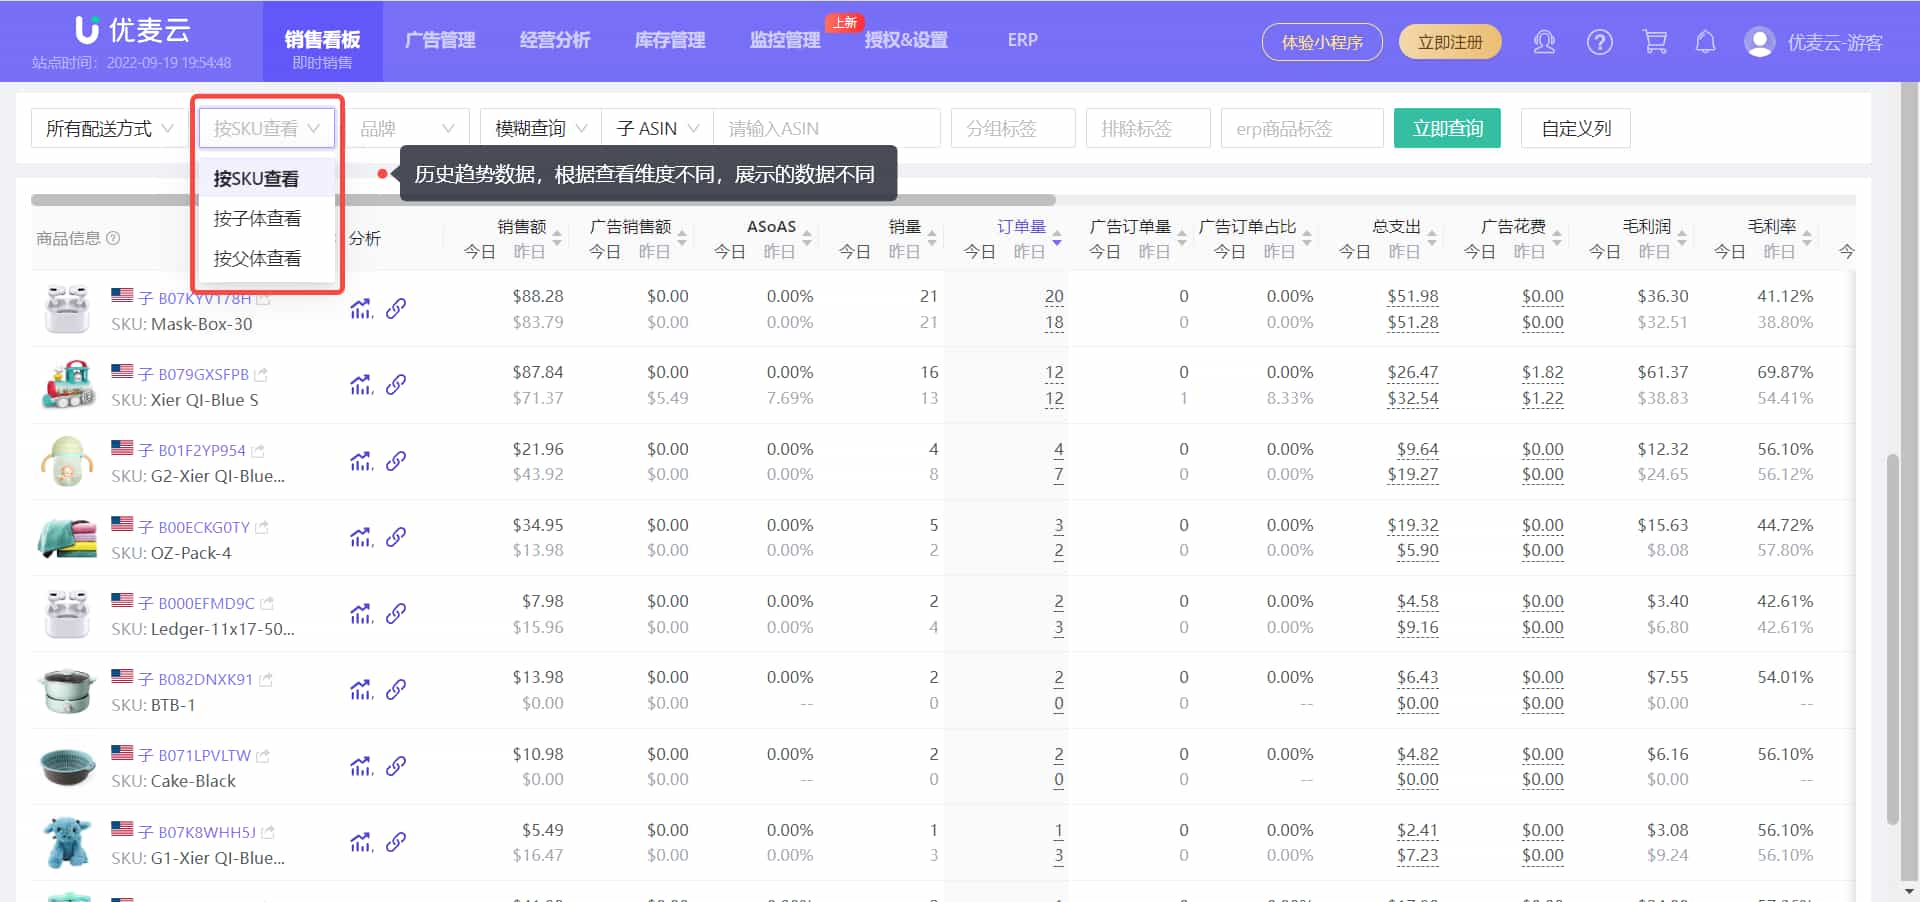Copy product link for Xier QI-Blue S

click(397, 385)
